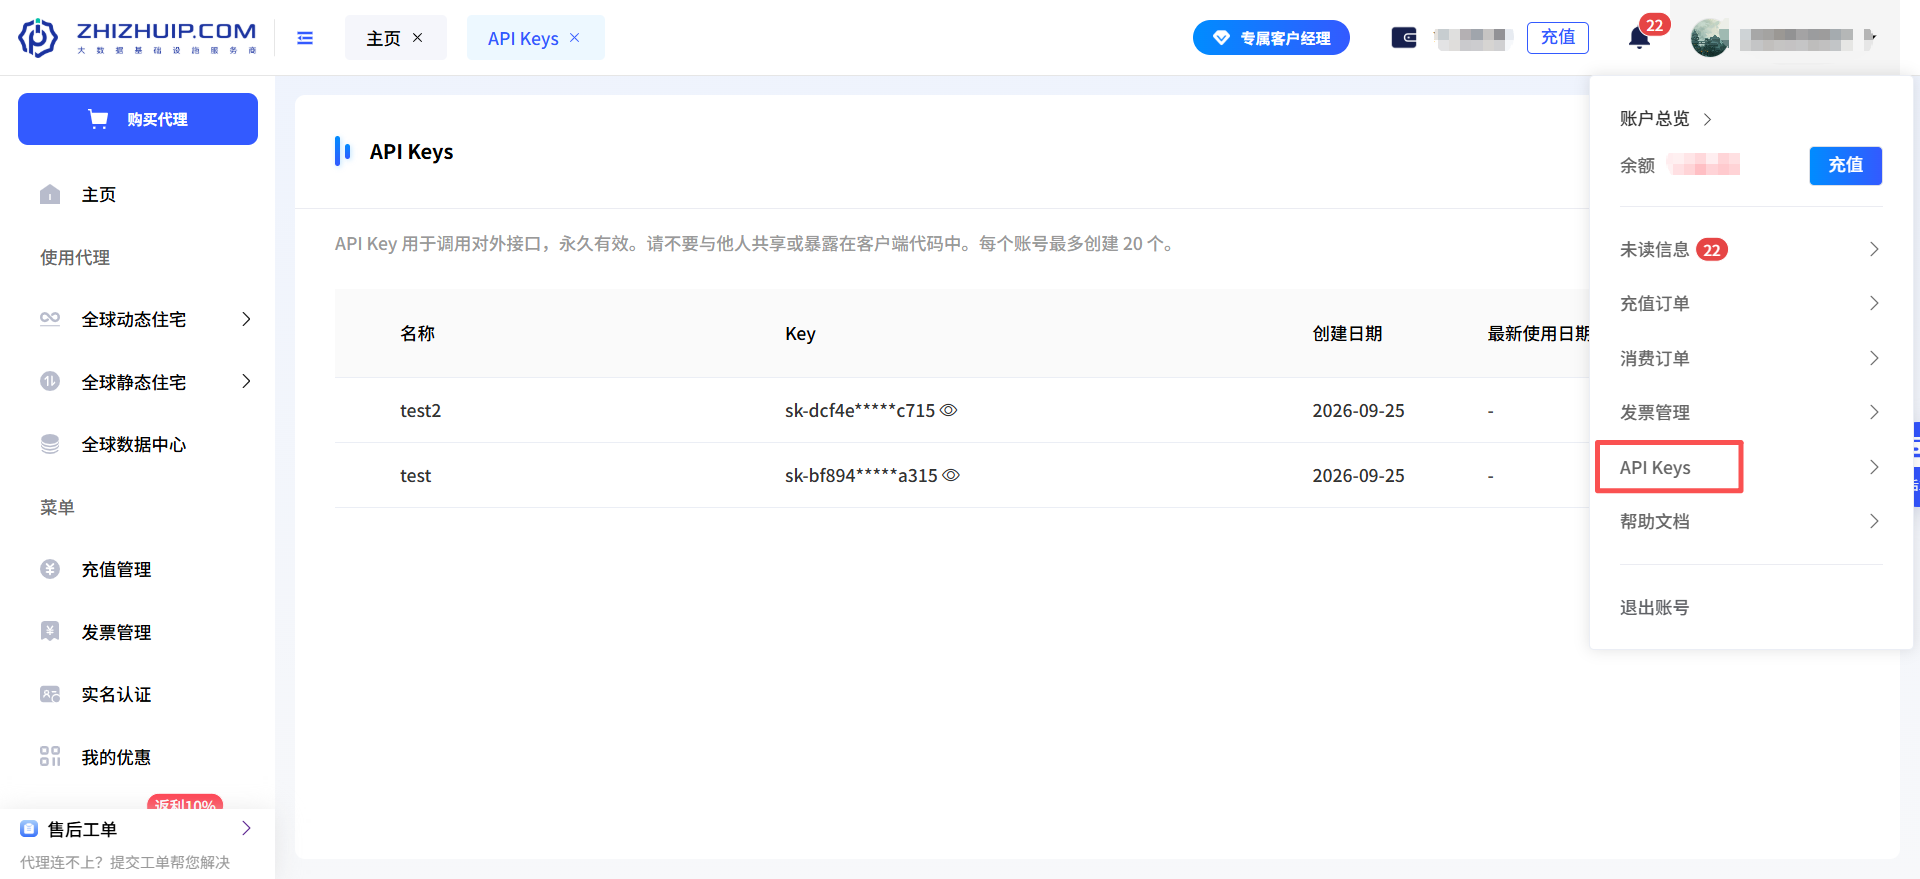Click blue 充值 button beside balance
Screen dimensions: 1920x879
tap(1845, 165)
